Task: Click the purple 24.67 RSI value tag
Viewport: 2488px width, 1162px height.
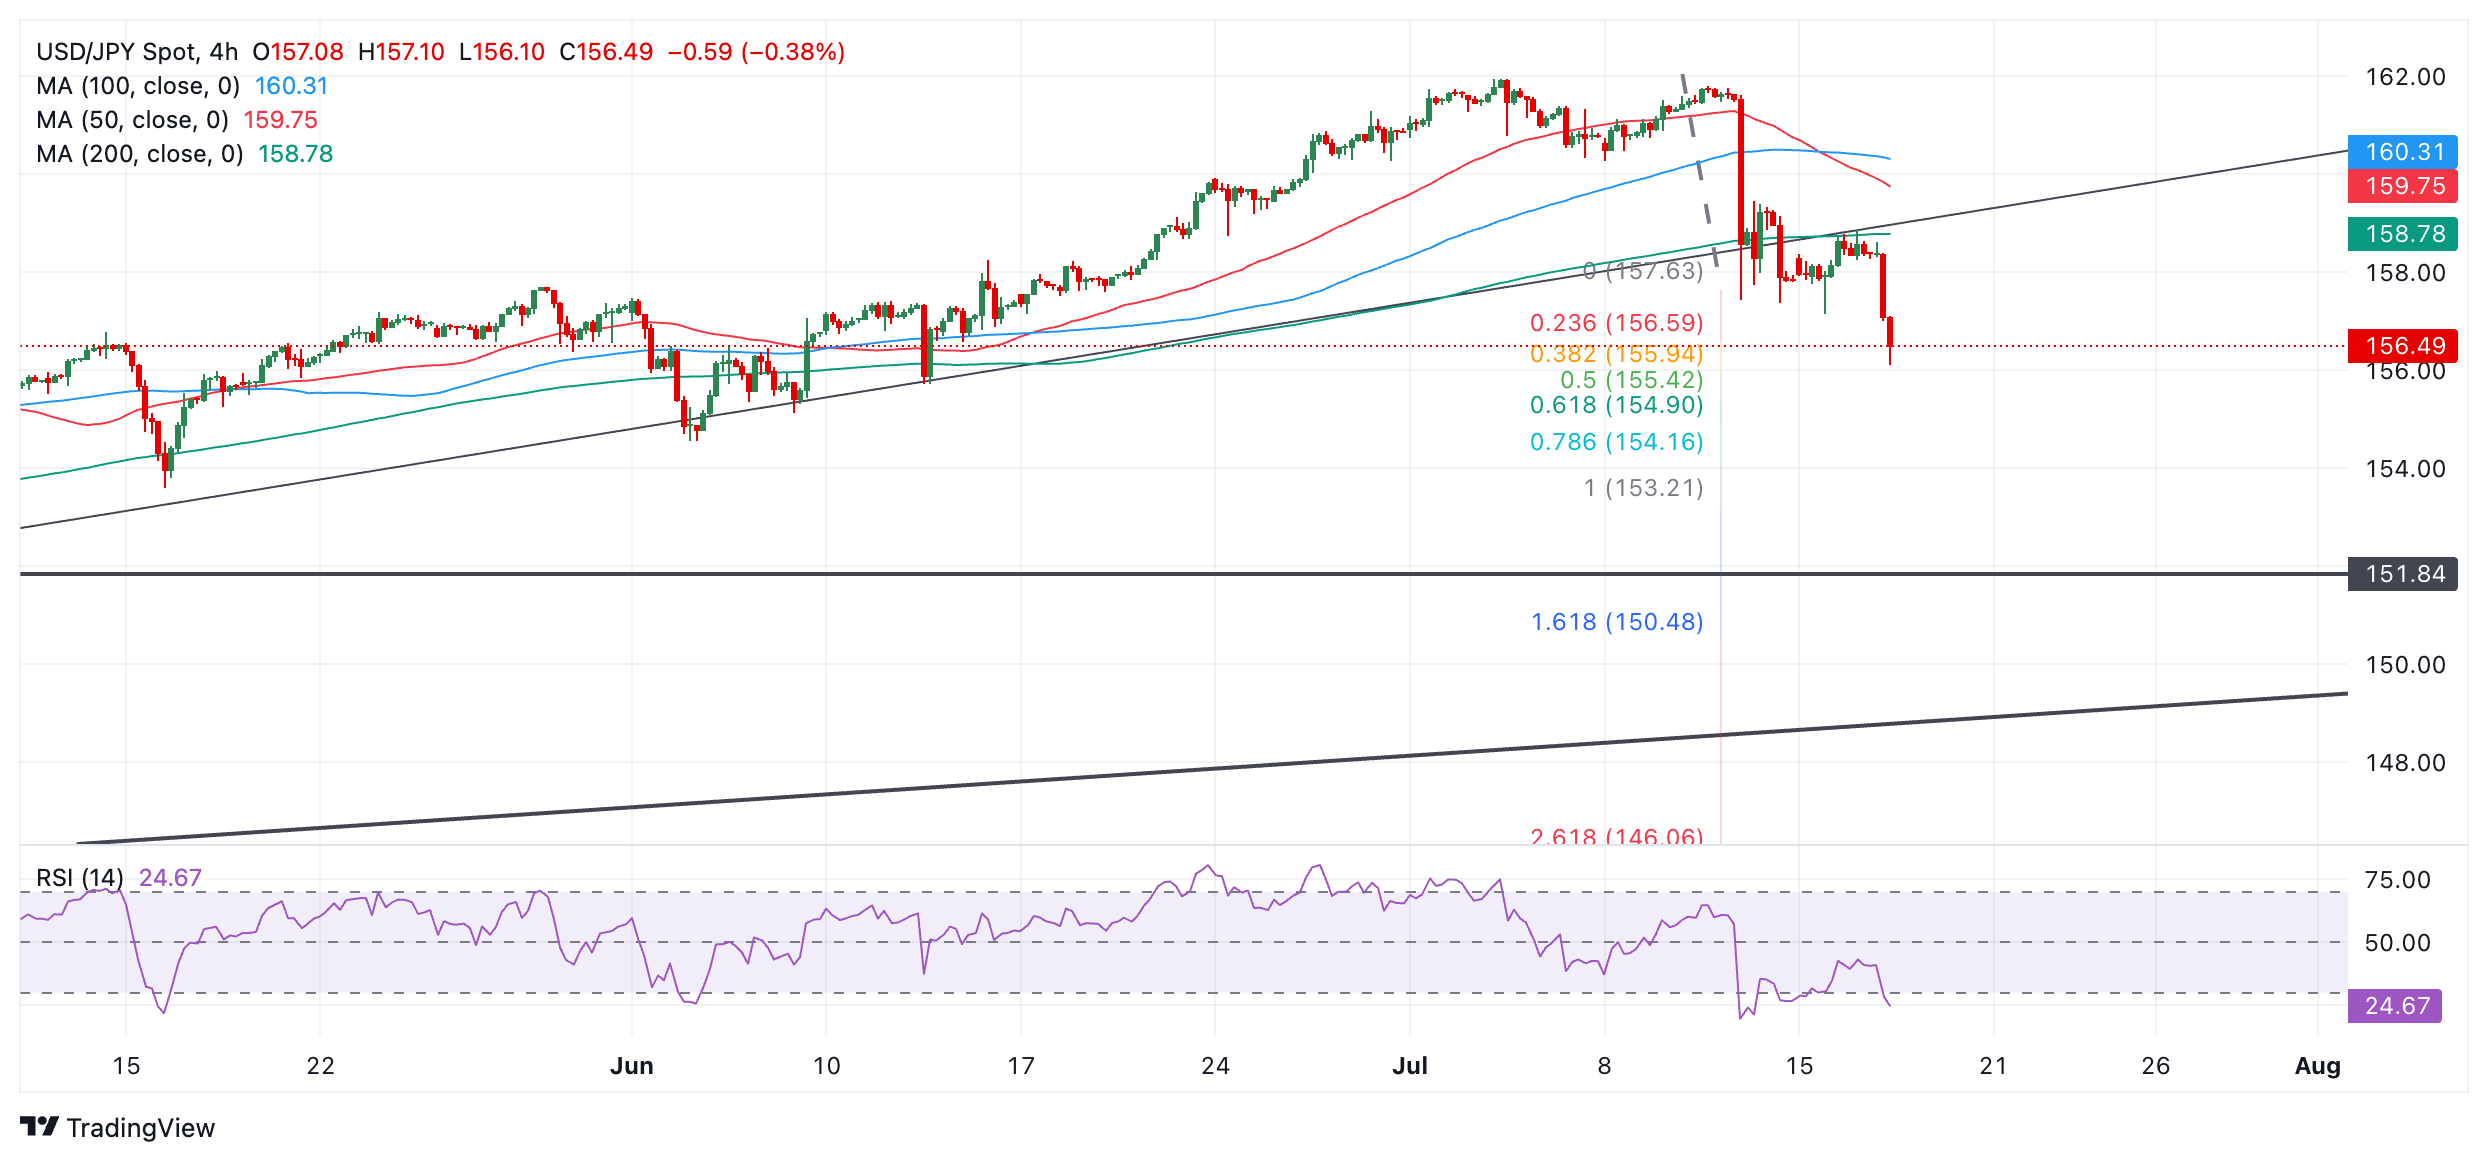Action: click(2395, 1006)
